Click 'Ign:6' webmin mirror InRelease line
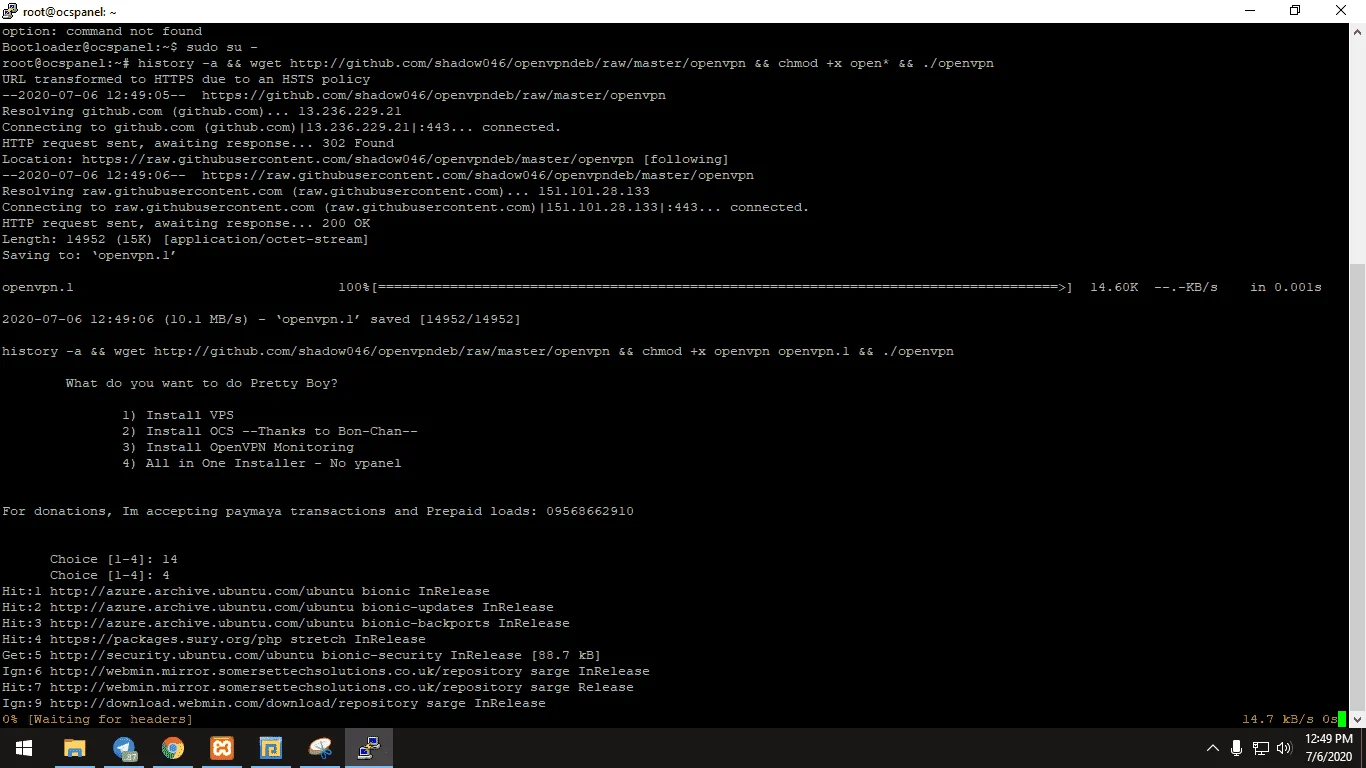The width and height of the screenshot is (1366, 768). coord(326,671)
